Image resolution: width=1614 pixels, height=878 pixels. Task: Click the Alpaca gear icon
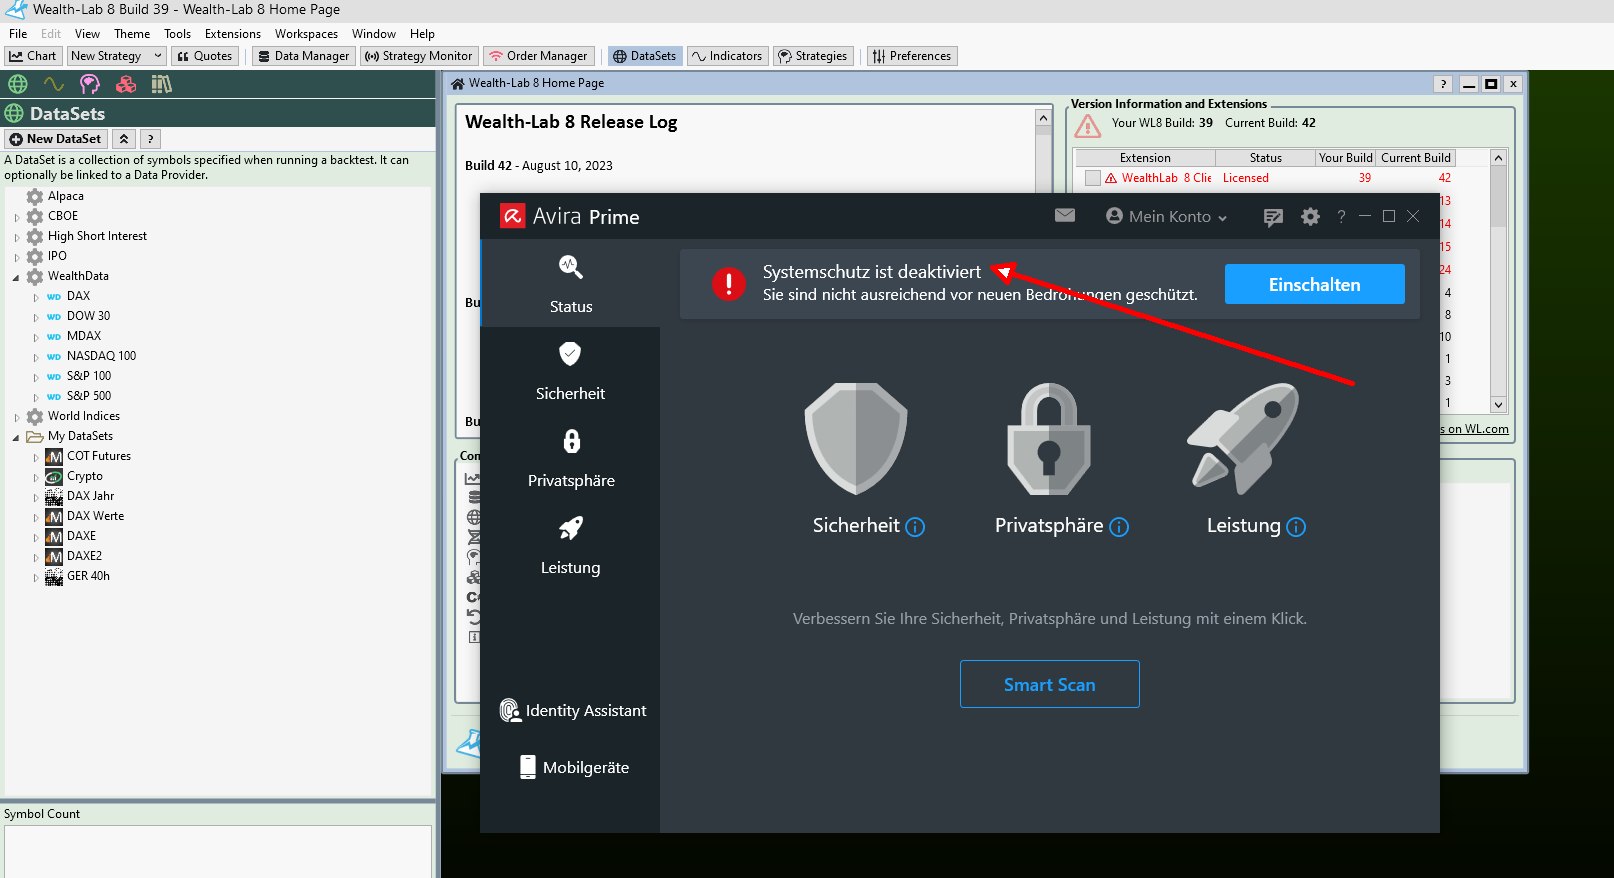pos(35,196)
